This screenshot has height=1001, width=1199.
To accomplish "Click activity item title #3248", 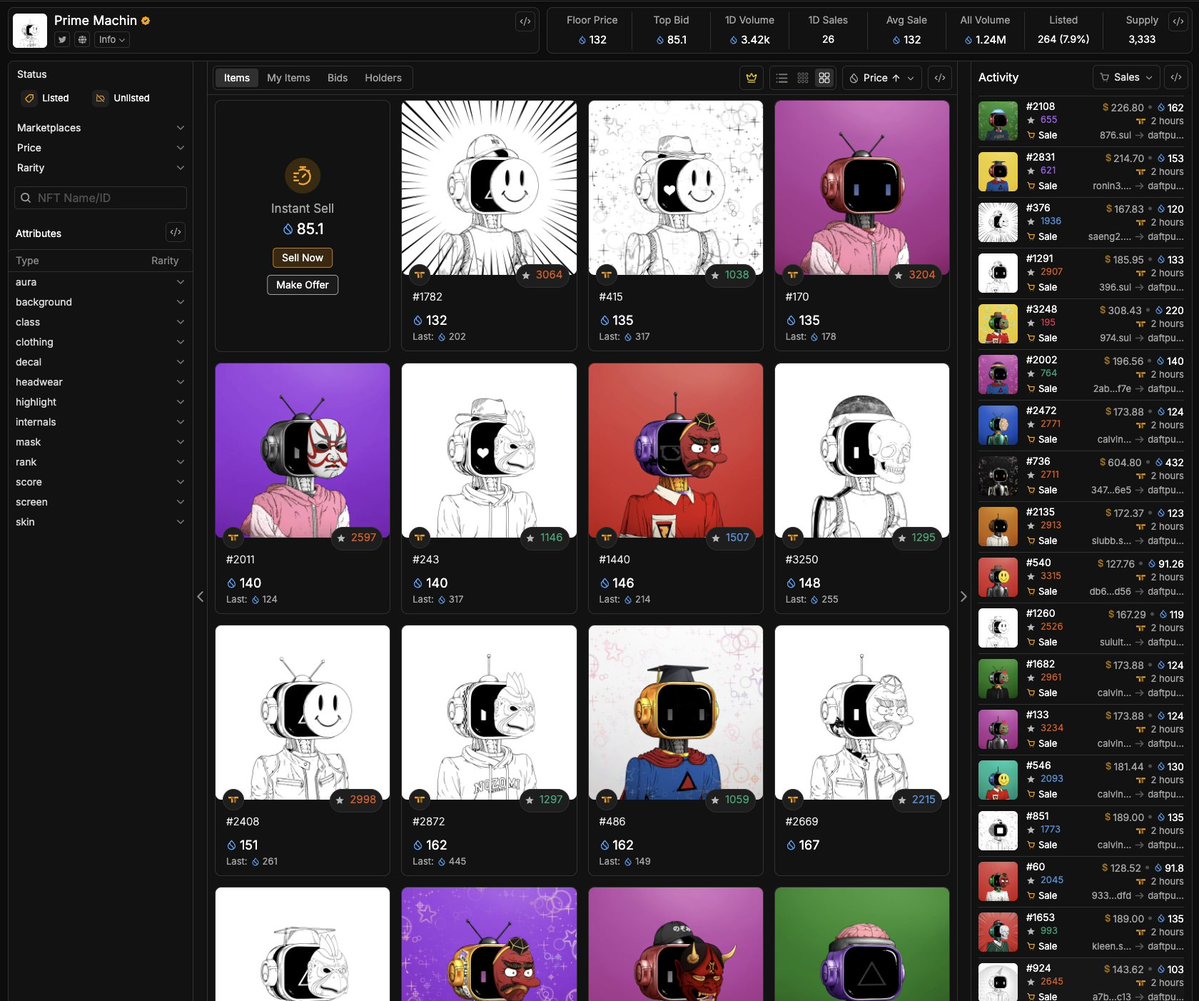I will (1041, 310).
